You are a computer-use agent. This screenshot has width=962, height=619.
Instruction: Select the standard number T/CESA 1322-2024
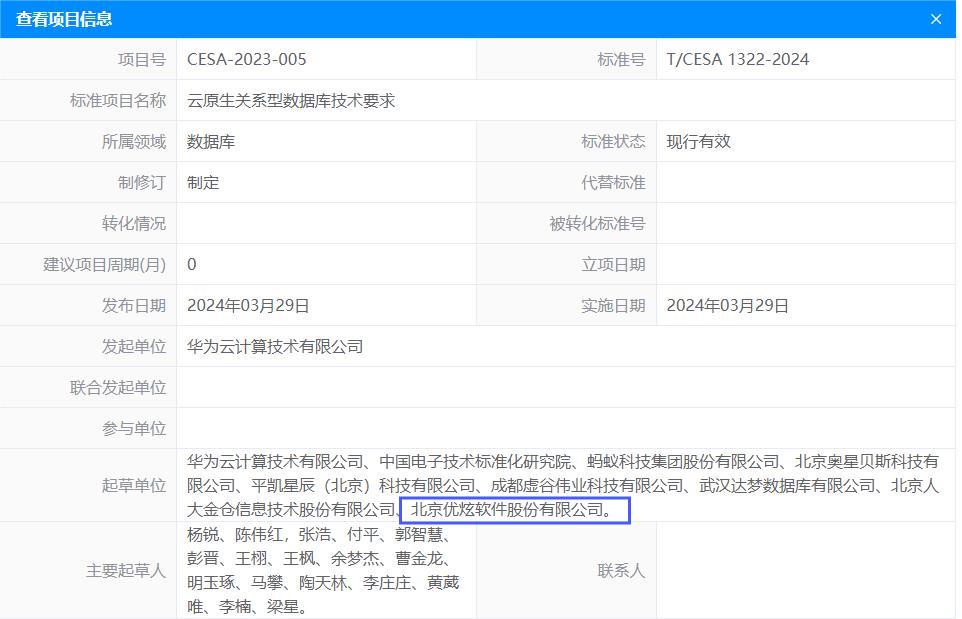pos(738,59)
